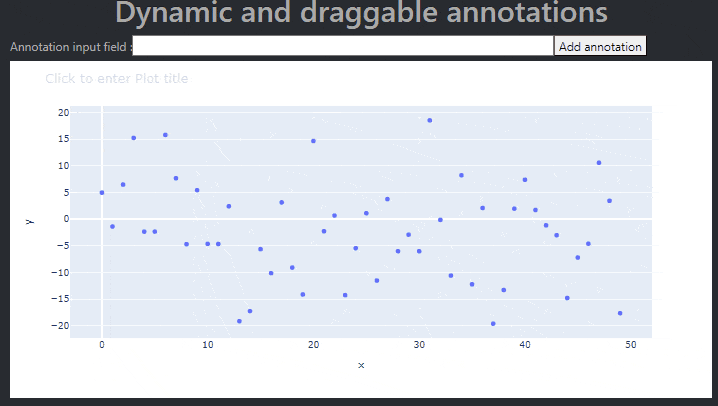
Task: Click the last data point at x=49
Action: (620, 313)
